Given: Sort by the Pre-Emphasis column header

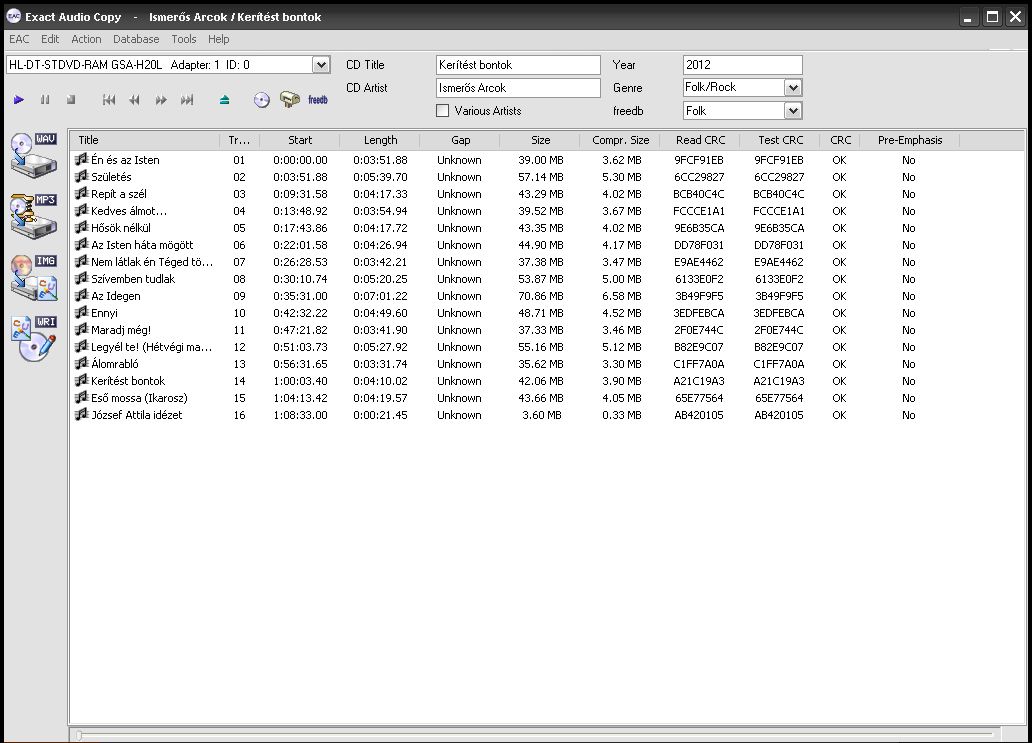Looking at the screenshot, I should pos(910,140).
